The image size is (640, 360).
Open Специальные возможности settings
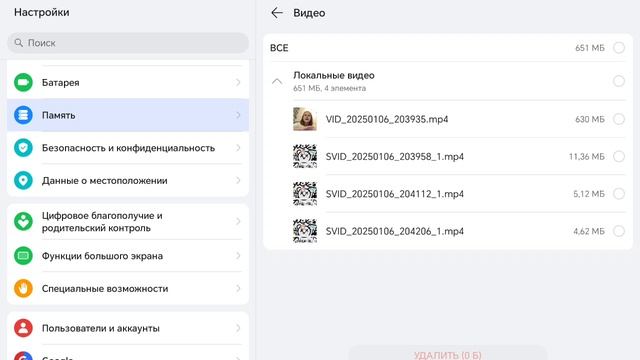(x=128, y=288)
